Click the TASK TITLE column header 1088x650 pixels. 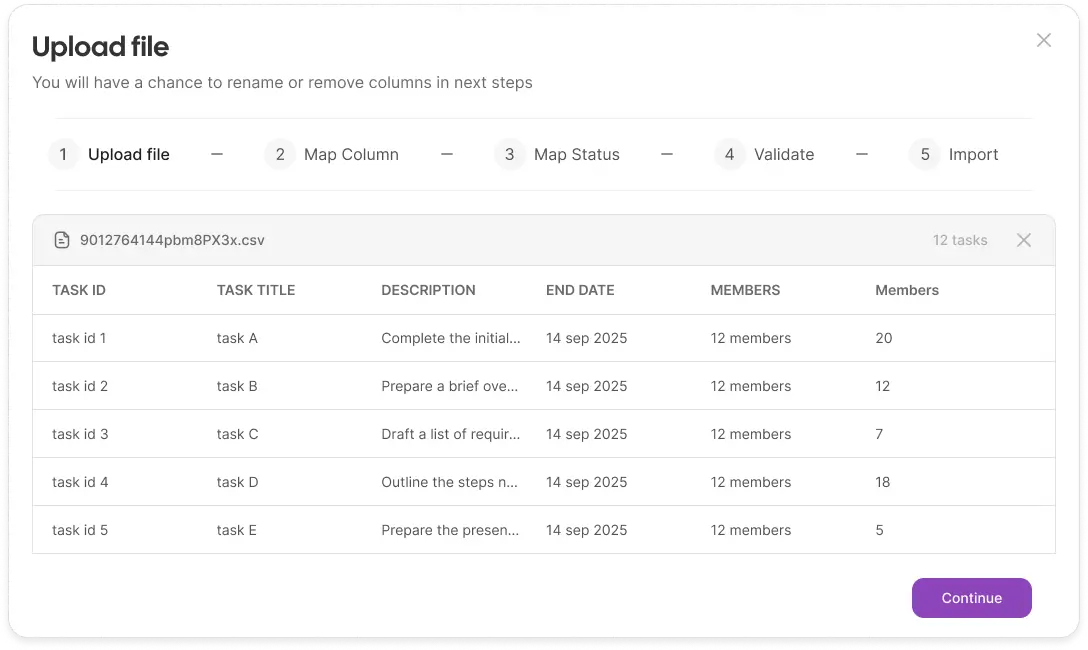pyautogui.click(x=256, y=290)
